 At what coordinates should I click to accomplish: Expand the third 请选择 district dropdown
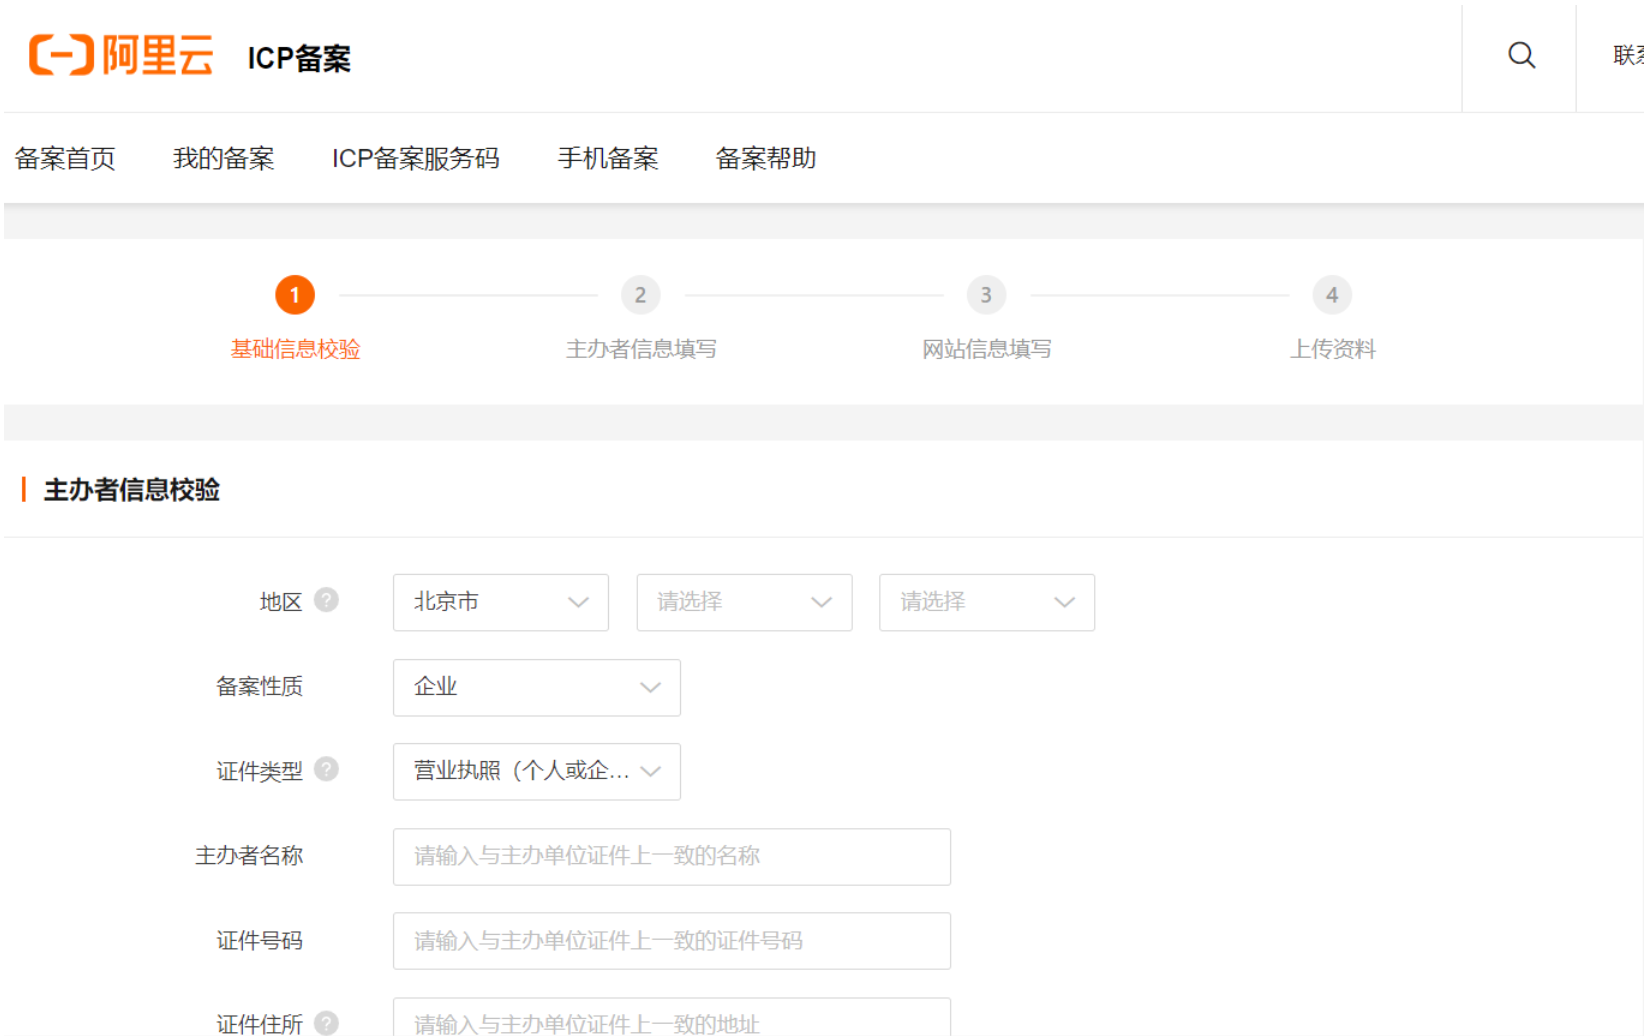[986, 602]
